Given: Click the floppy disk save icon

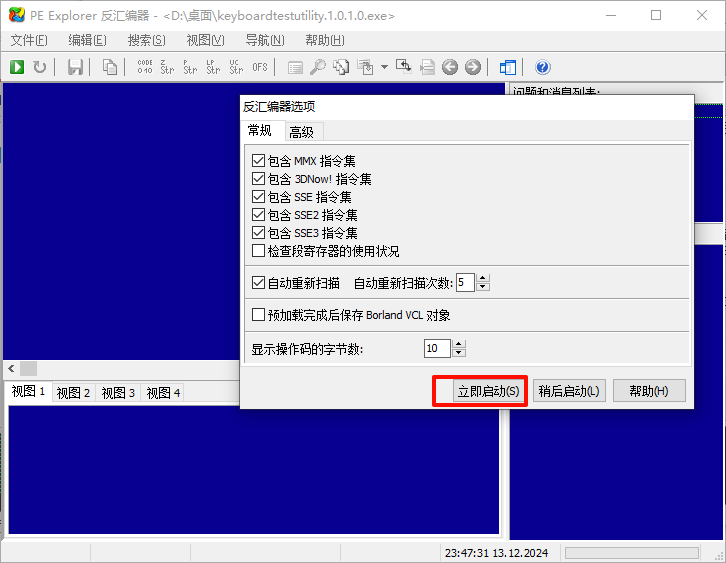Looking at the screenshot, I should (75, 67).
